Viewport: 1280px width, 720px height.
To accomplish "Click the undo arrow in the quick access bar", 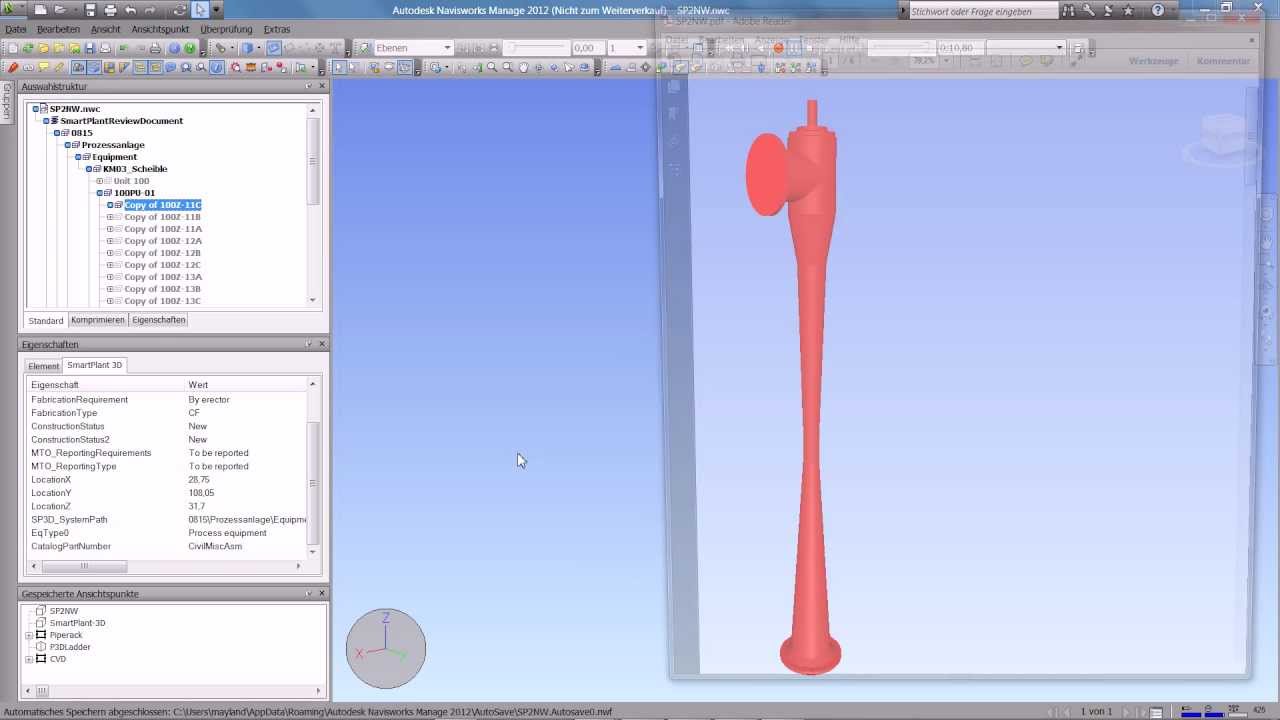I will tap(131, 10).
